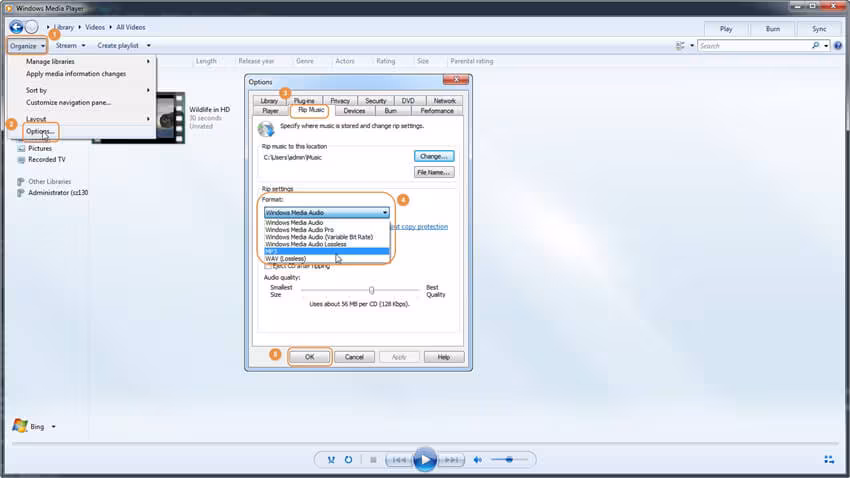Open the copy protection link
The height and width of the screenshot is (478, 850).
tap(419, 227)
